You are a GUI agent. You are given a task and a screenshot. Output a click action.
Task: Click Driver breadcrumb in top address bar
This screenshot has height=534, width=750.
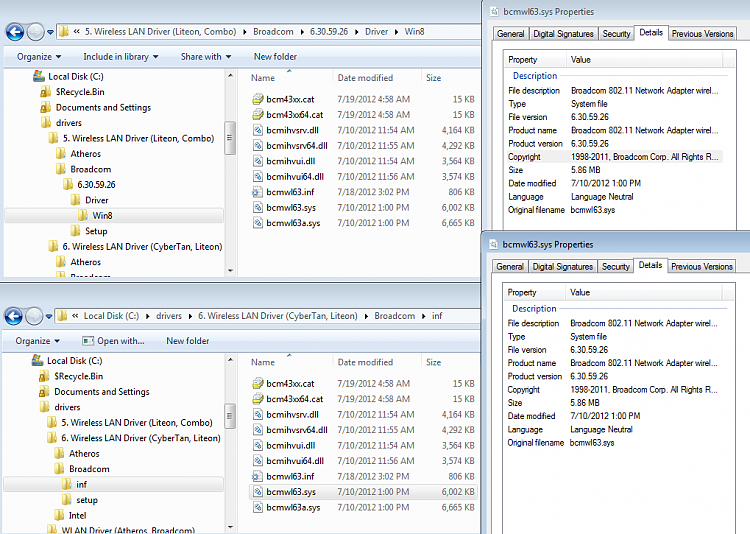[376, 32]
